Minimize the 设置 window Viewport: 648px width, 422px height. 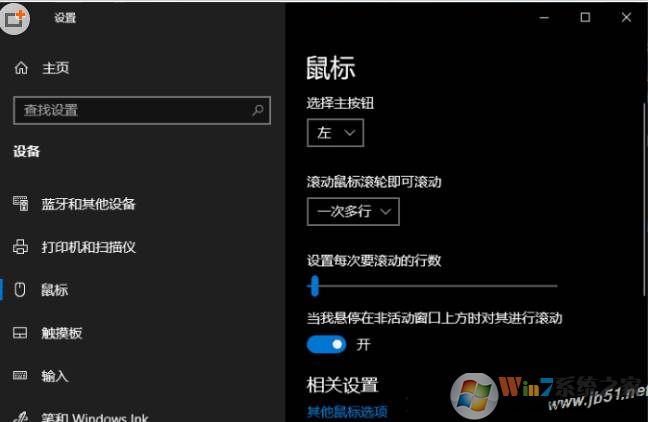point(544,17)
